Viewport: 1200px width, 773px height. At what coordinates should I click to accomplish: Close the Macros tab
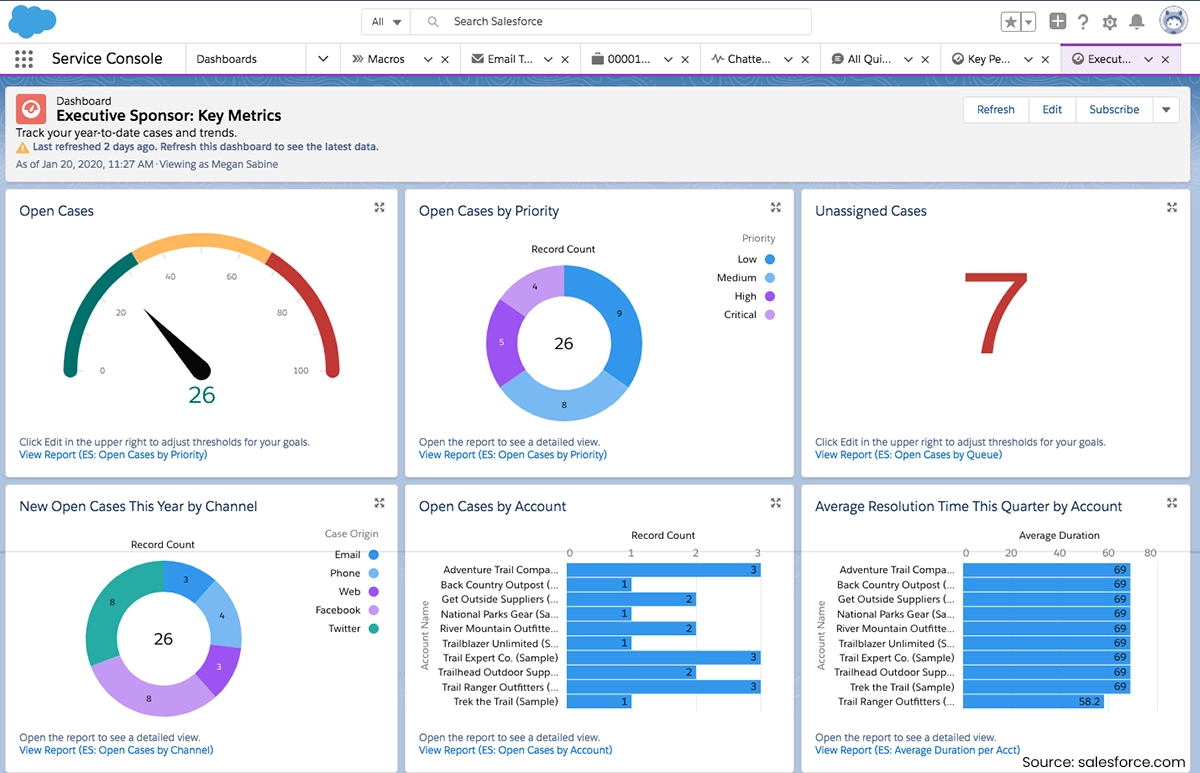pyautogui.click(x=446, y=59)
